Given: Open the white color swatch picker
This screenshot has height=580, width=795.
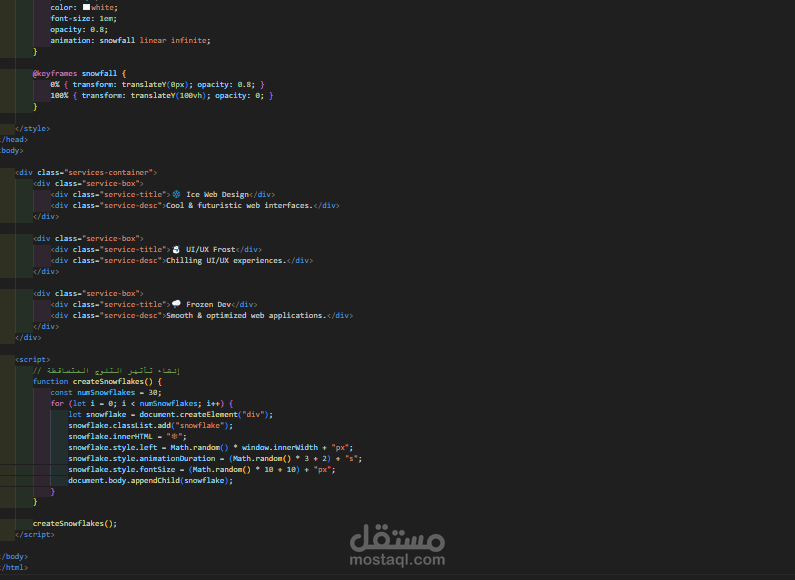Looking at the screenshot, I should click(x=86, y=7).
